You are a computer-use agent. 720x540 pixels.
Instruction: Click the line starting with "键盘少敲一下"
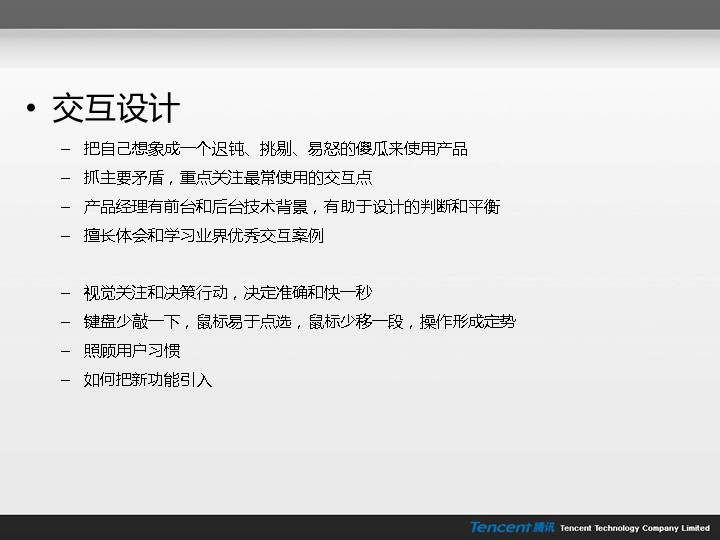[x=300, y=322]
